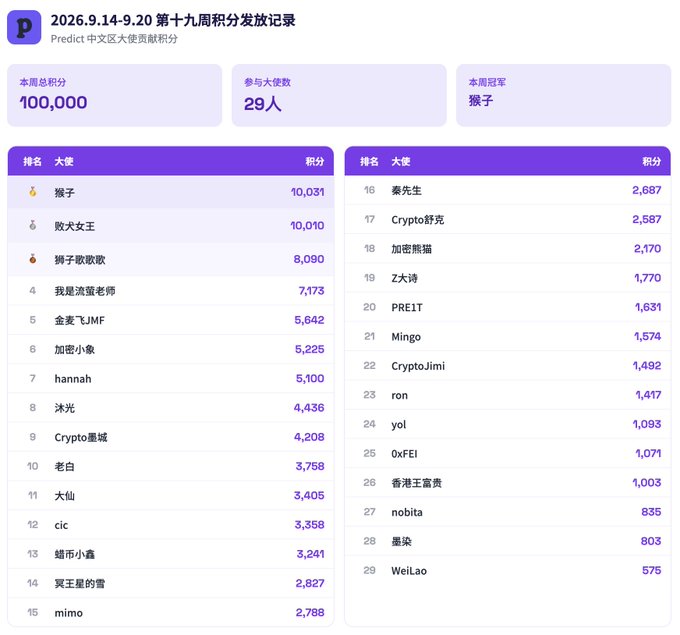This screenshot has width=680, height=635.
Task: Select ambassador nobita
Action: (407, 512)
